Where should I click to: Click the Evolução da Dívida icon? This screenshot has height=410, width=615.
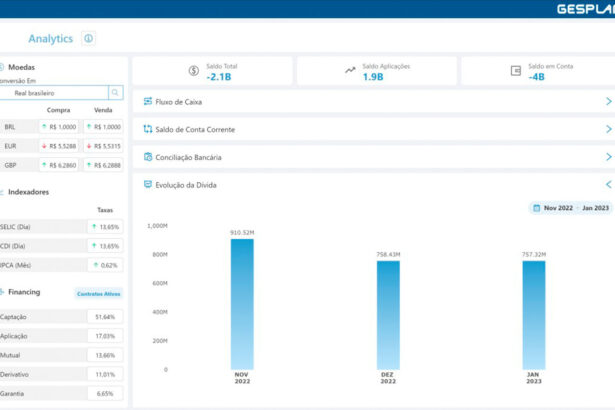point(148,185)
